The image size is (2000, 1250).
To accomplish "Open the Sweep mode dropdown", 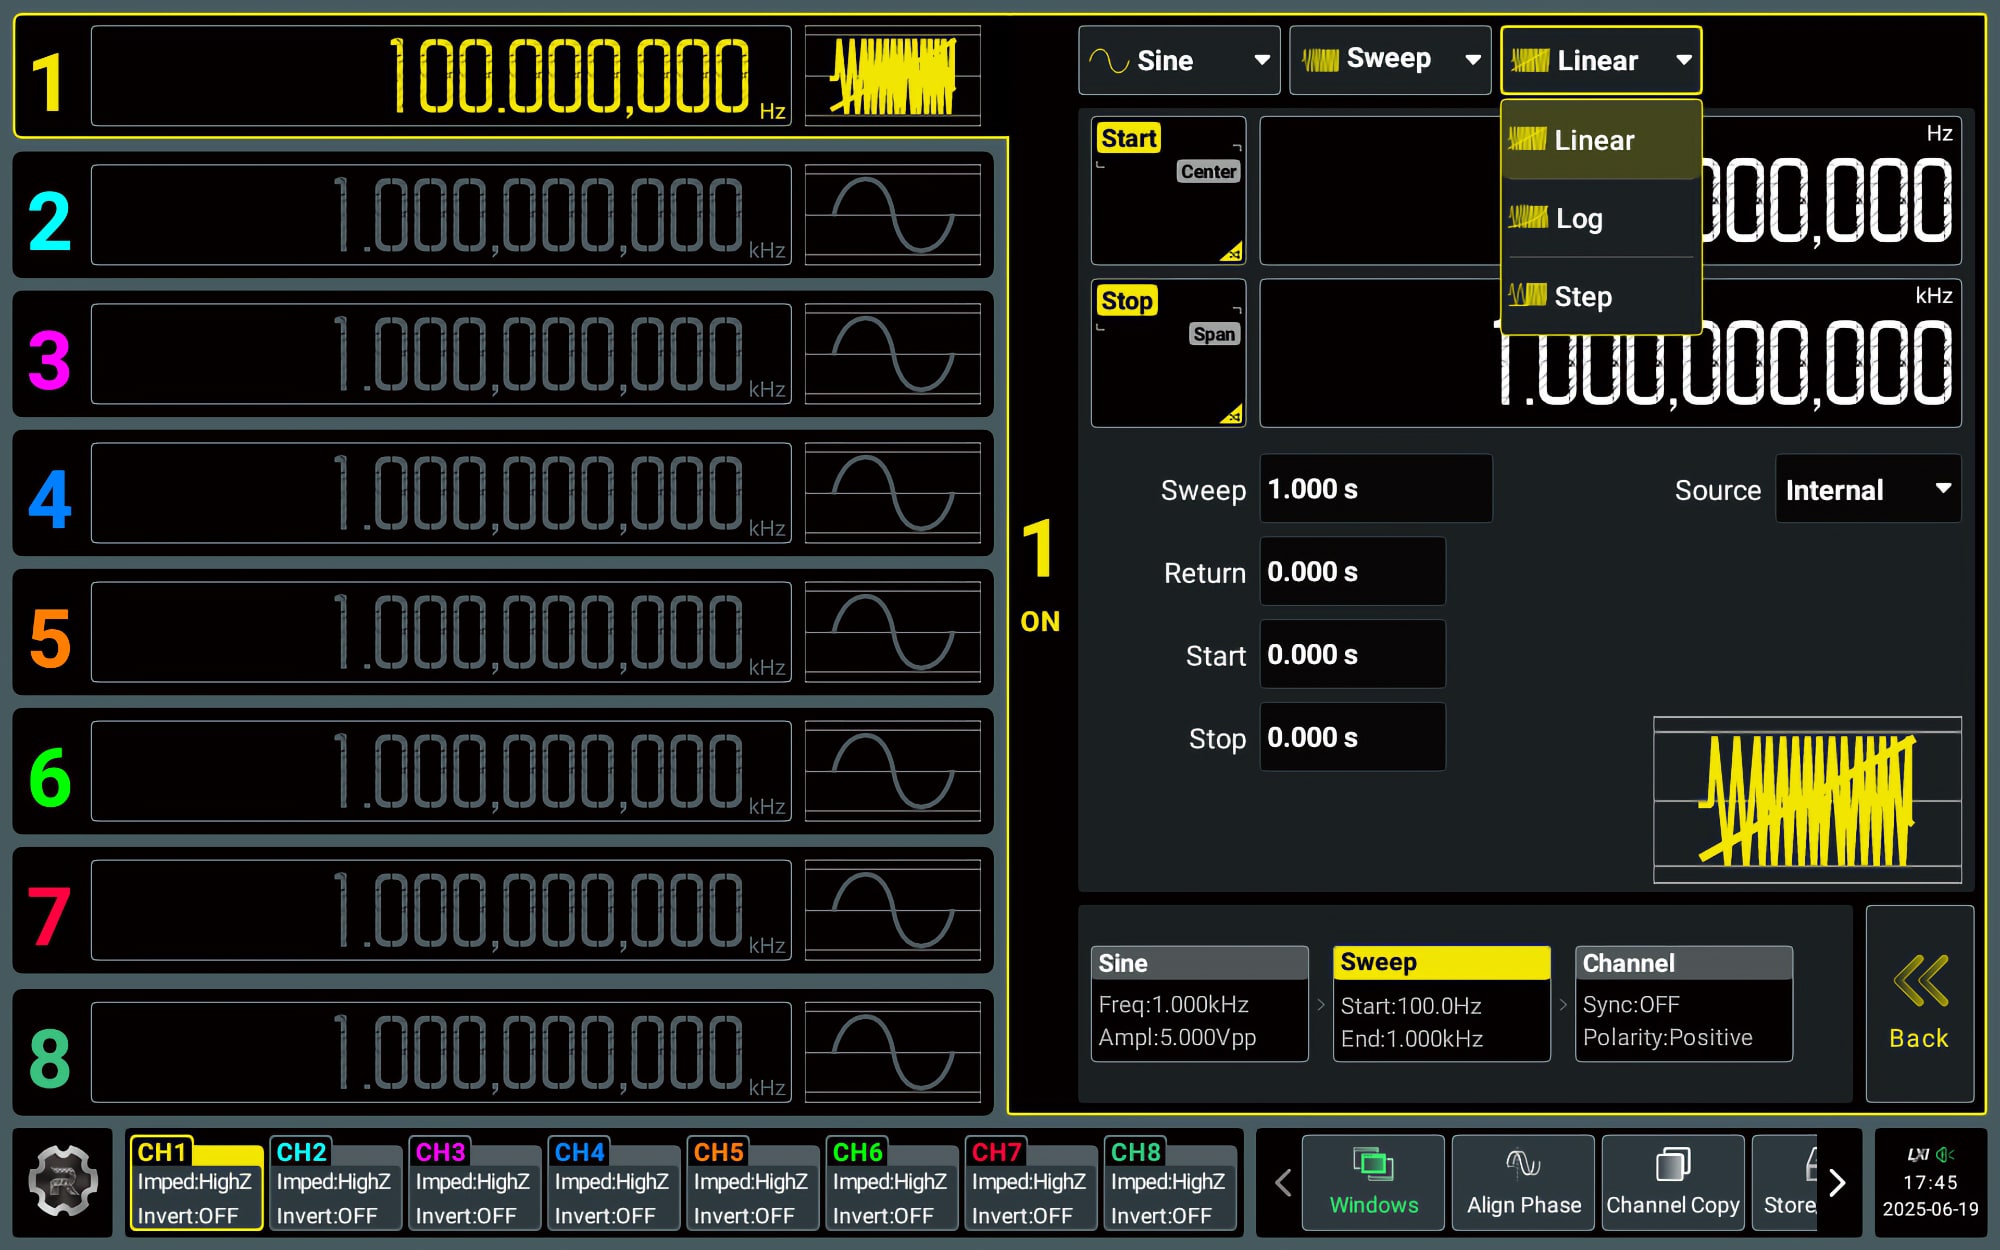I will (x=1390, y=60).
